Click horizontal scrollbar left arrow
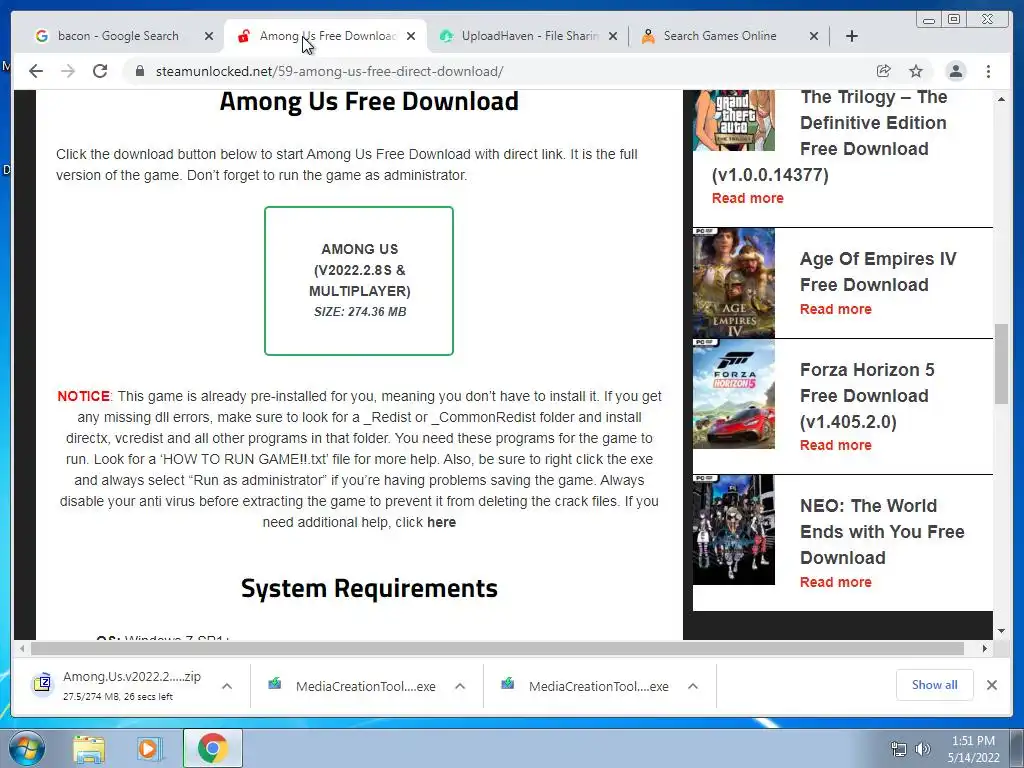Screen dimensions: 1024x768 [x=22, y=648]
